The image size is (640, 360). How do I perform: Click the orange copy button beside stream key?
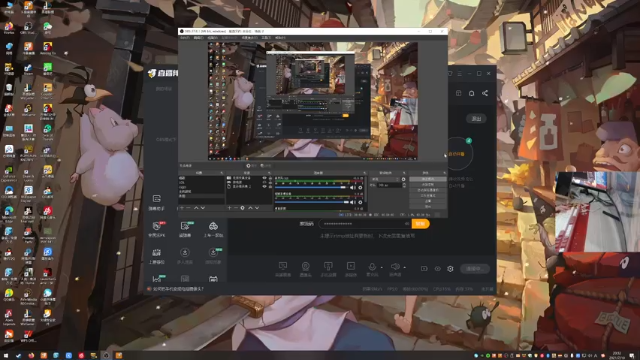point(420,224)
